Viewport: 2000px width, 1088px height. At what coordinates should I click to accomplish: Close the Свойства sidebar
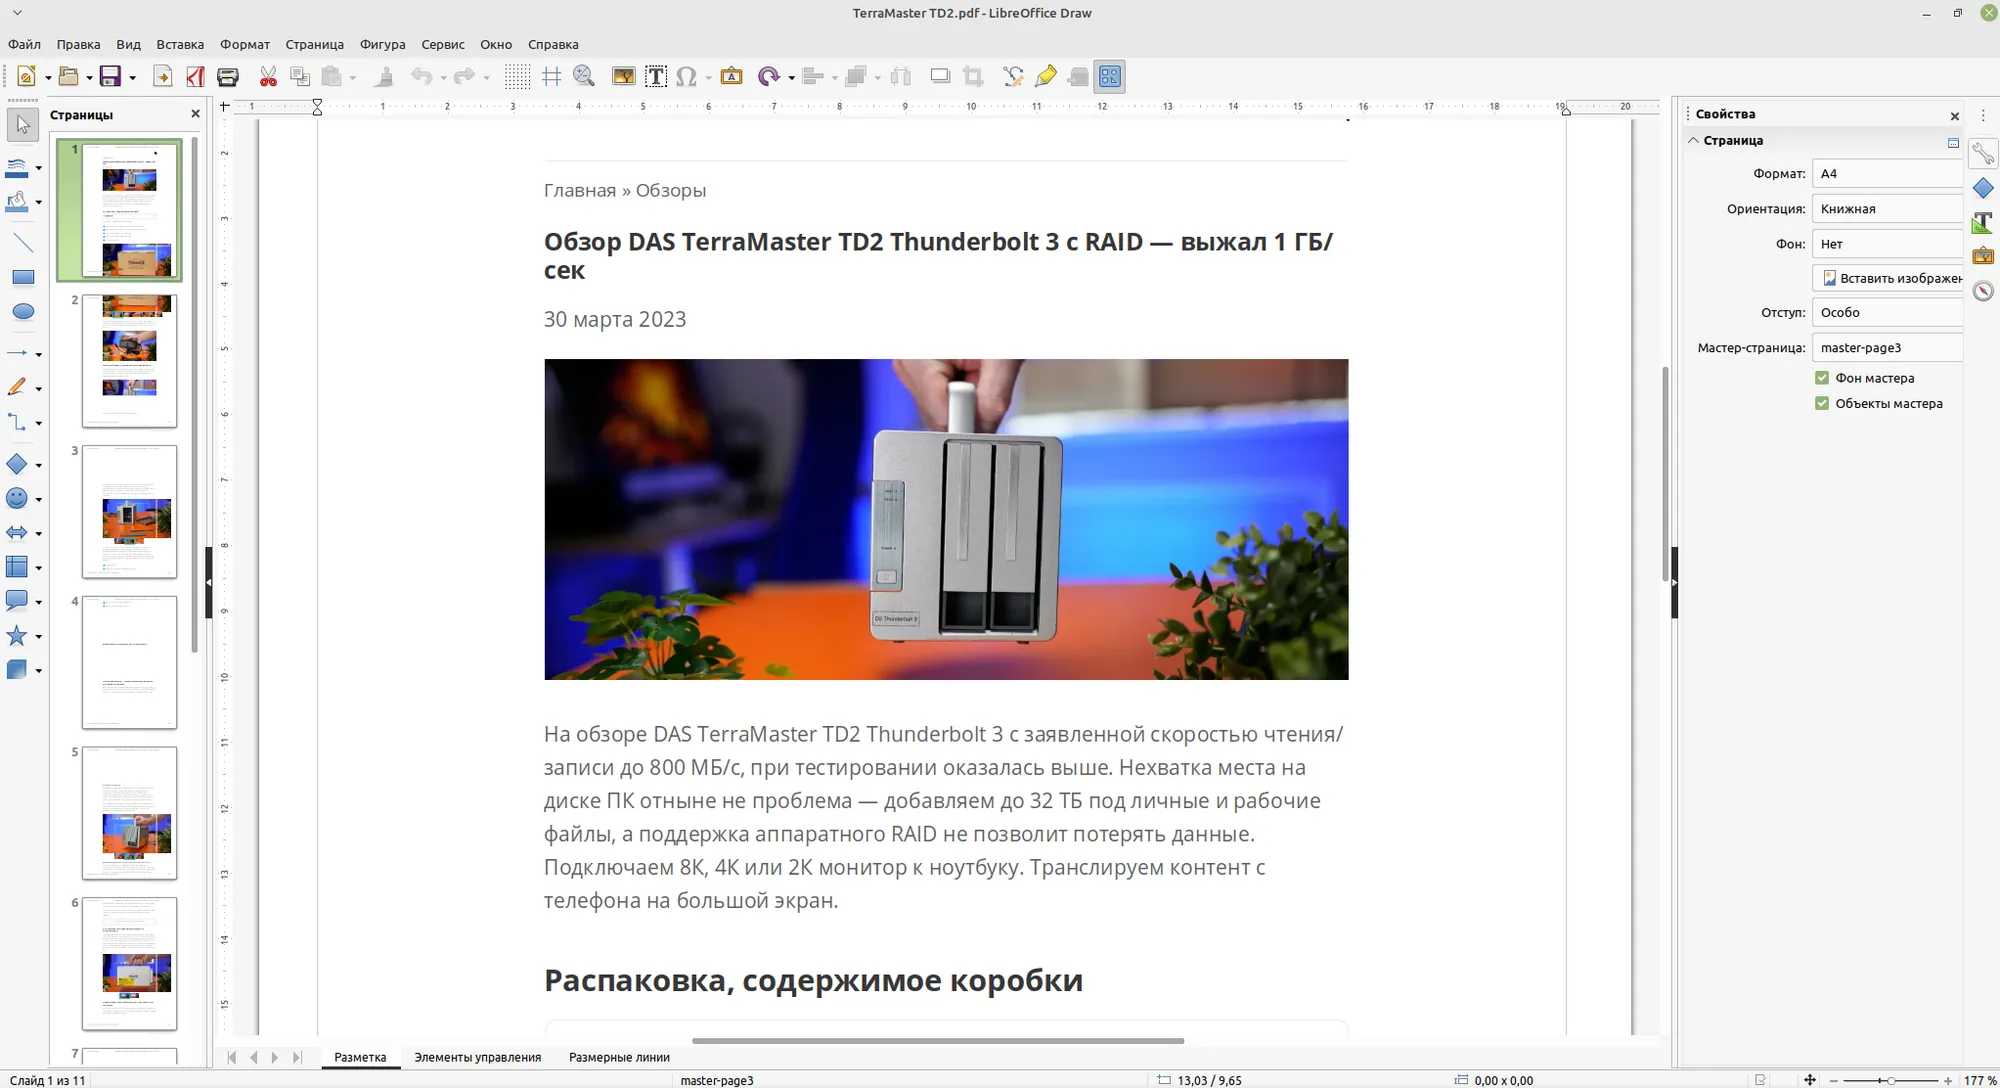point(1955,116)
